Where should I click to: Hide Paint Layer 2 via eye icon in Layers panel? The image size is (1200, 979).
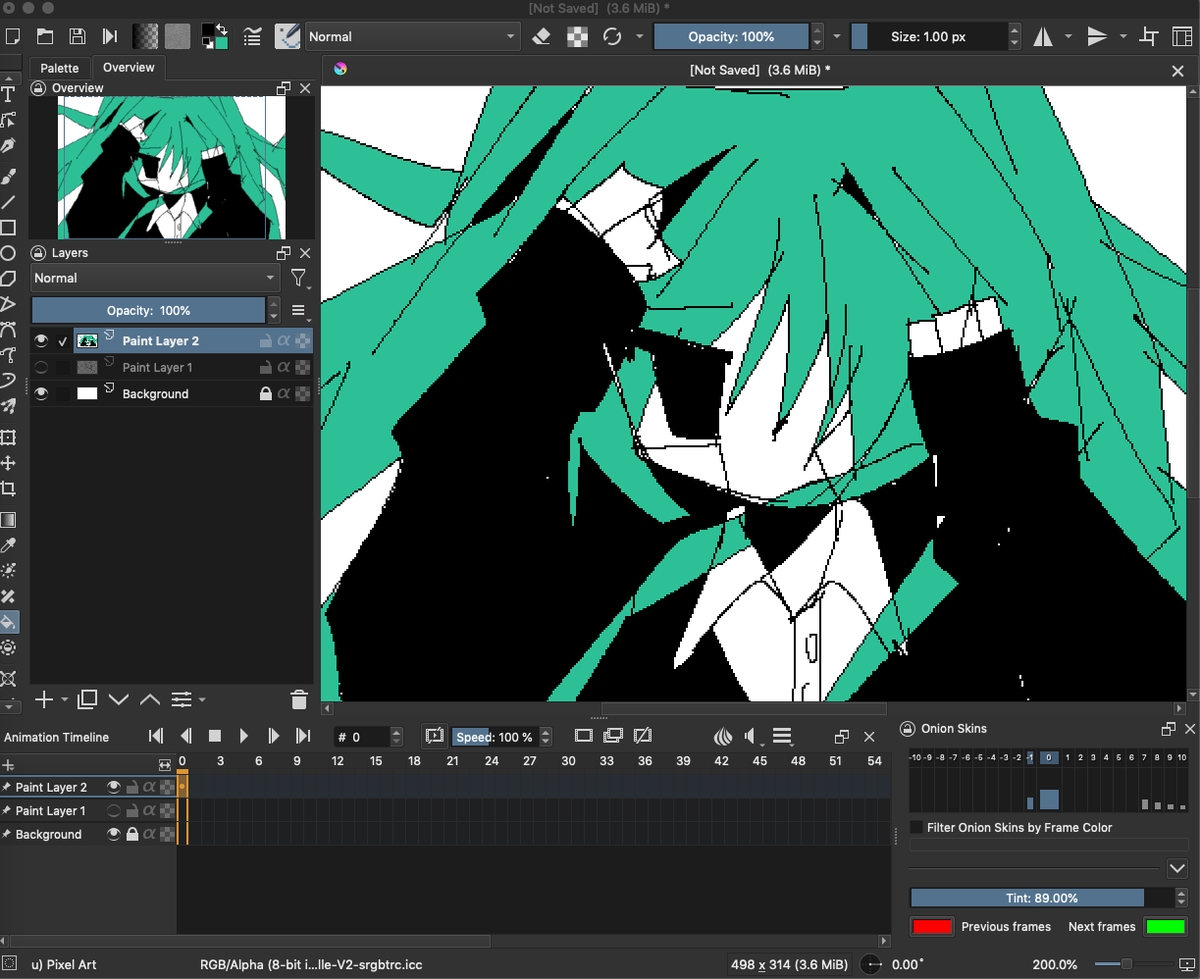tap(41, 341)
